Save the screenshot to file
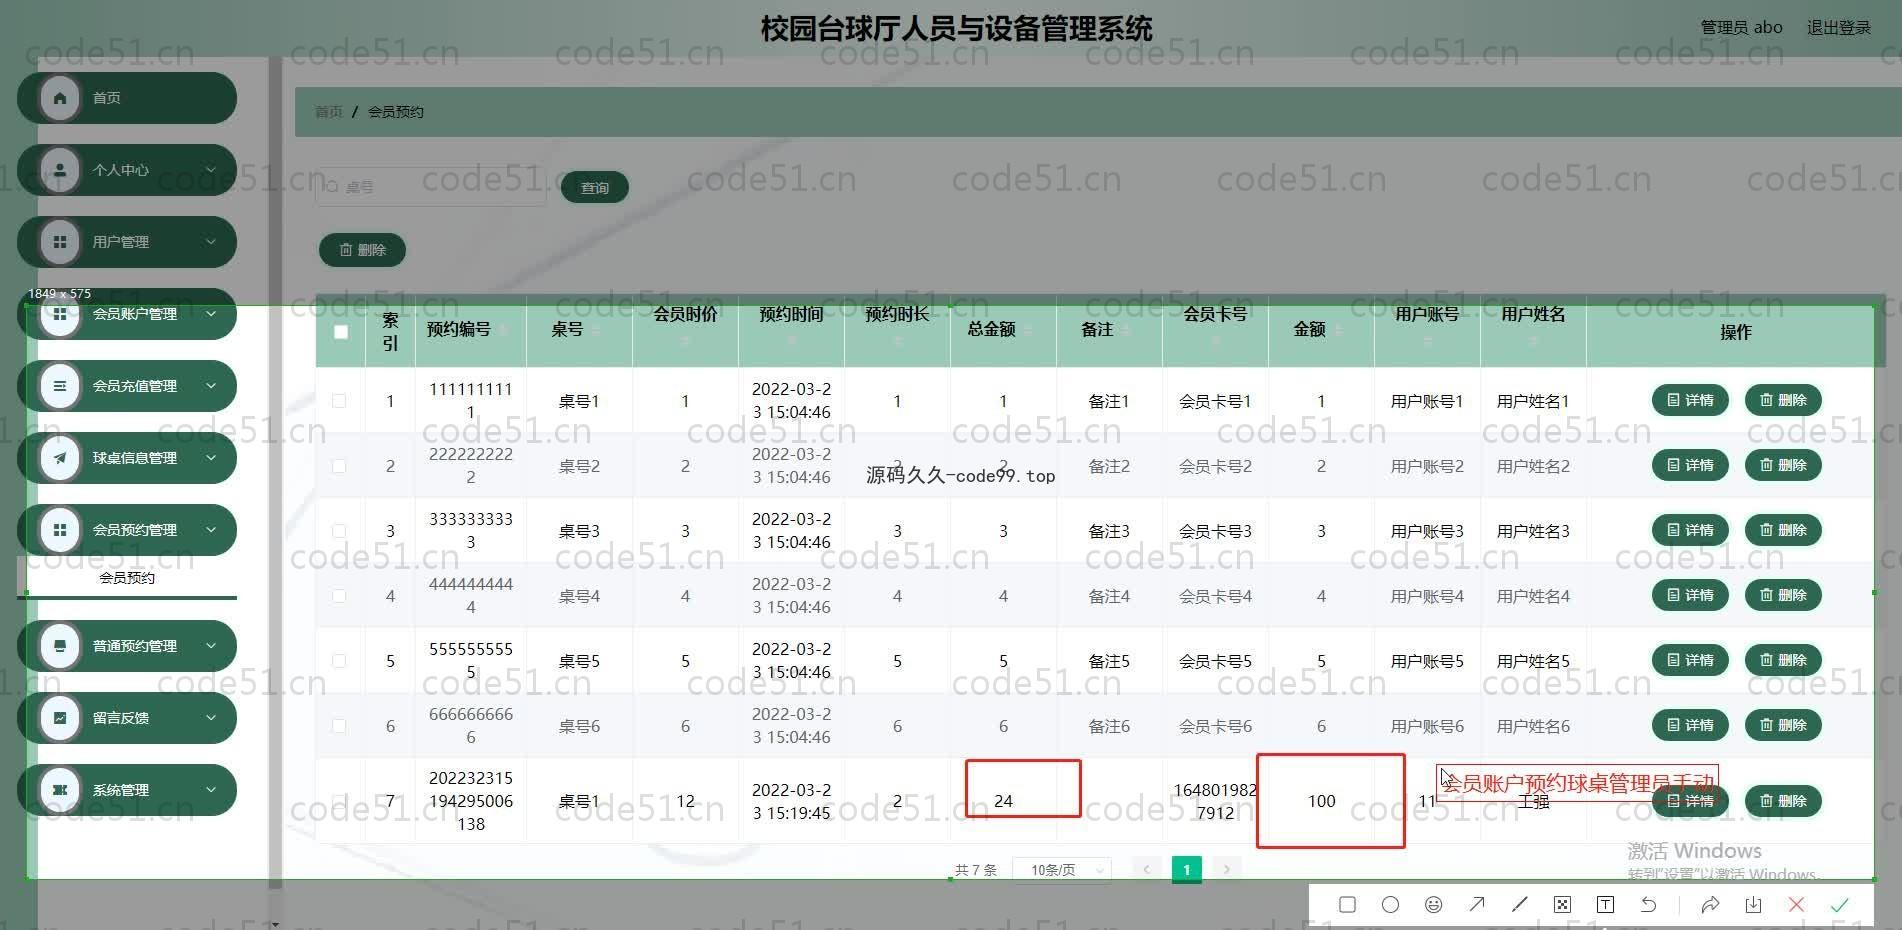1902x930 pixels. point(1753,905)
